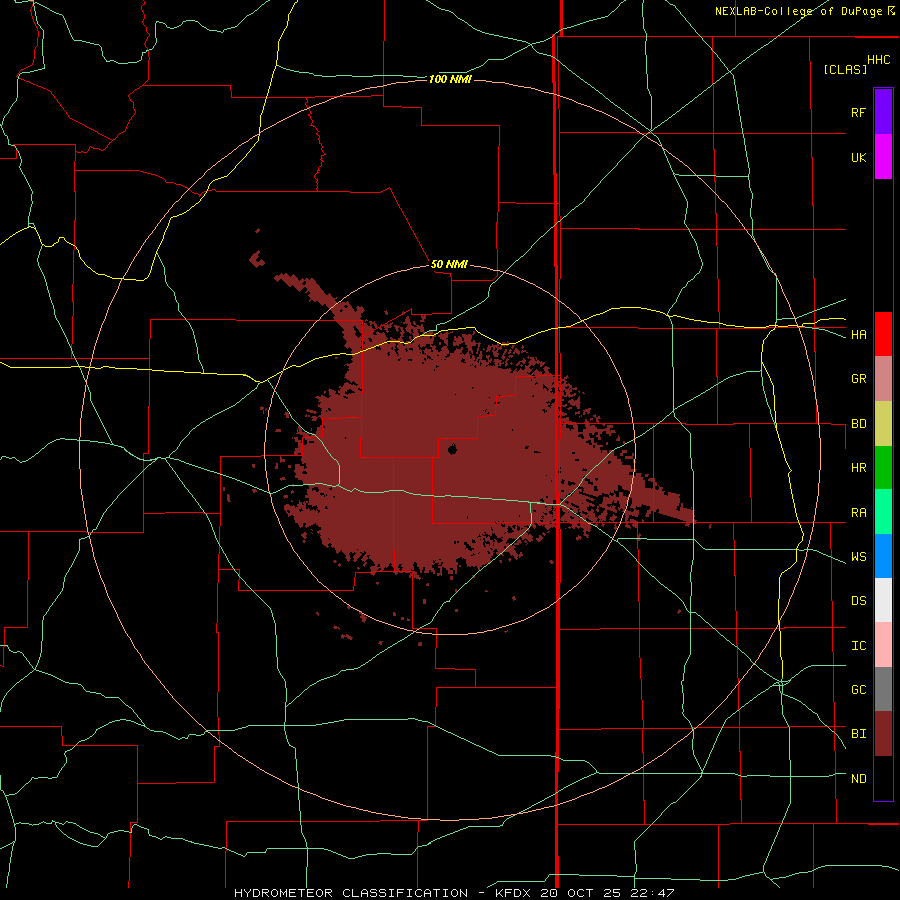The height and width of the screenshot is (900, 900).
Task: Click the 100 NMI range ring label
Action: (450, 79)
